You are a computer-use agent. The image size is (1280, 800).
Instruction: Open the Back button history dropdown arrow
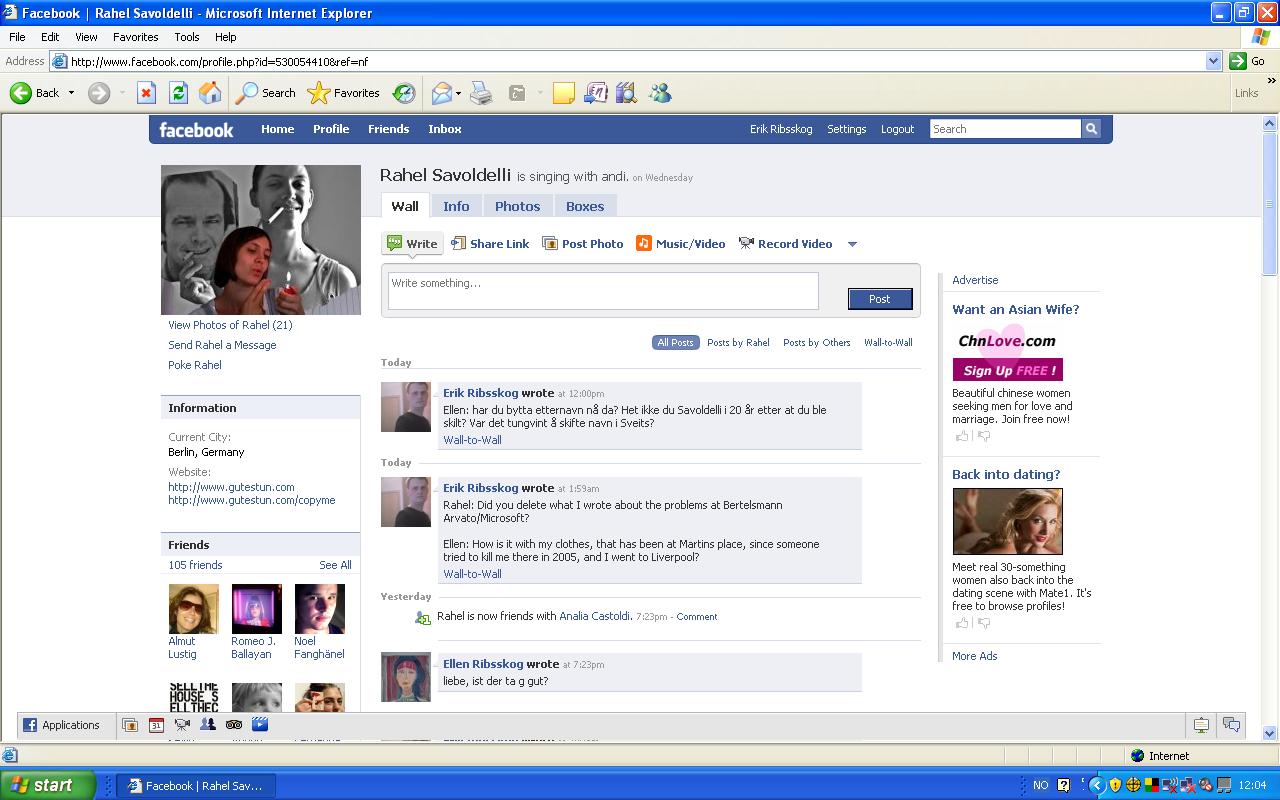point(71,93)
